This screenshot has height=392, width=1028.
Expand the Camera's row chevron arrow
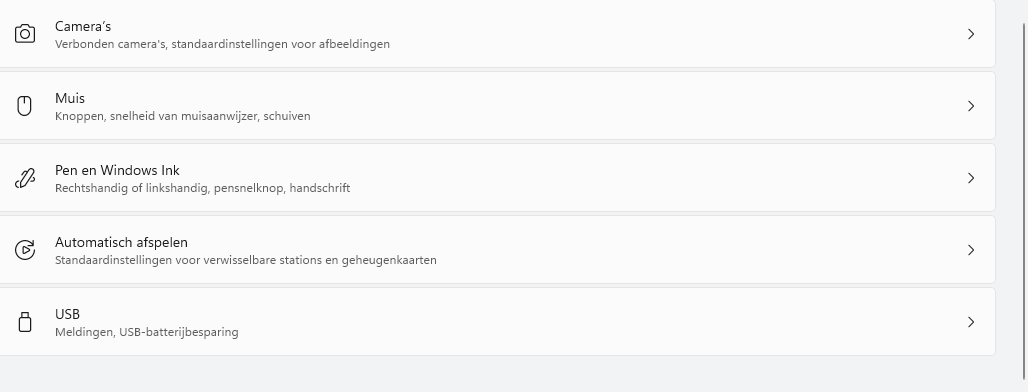click(x=971, y=34)
